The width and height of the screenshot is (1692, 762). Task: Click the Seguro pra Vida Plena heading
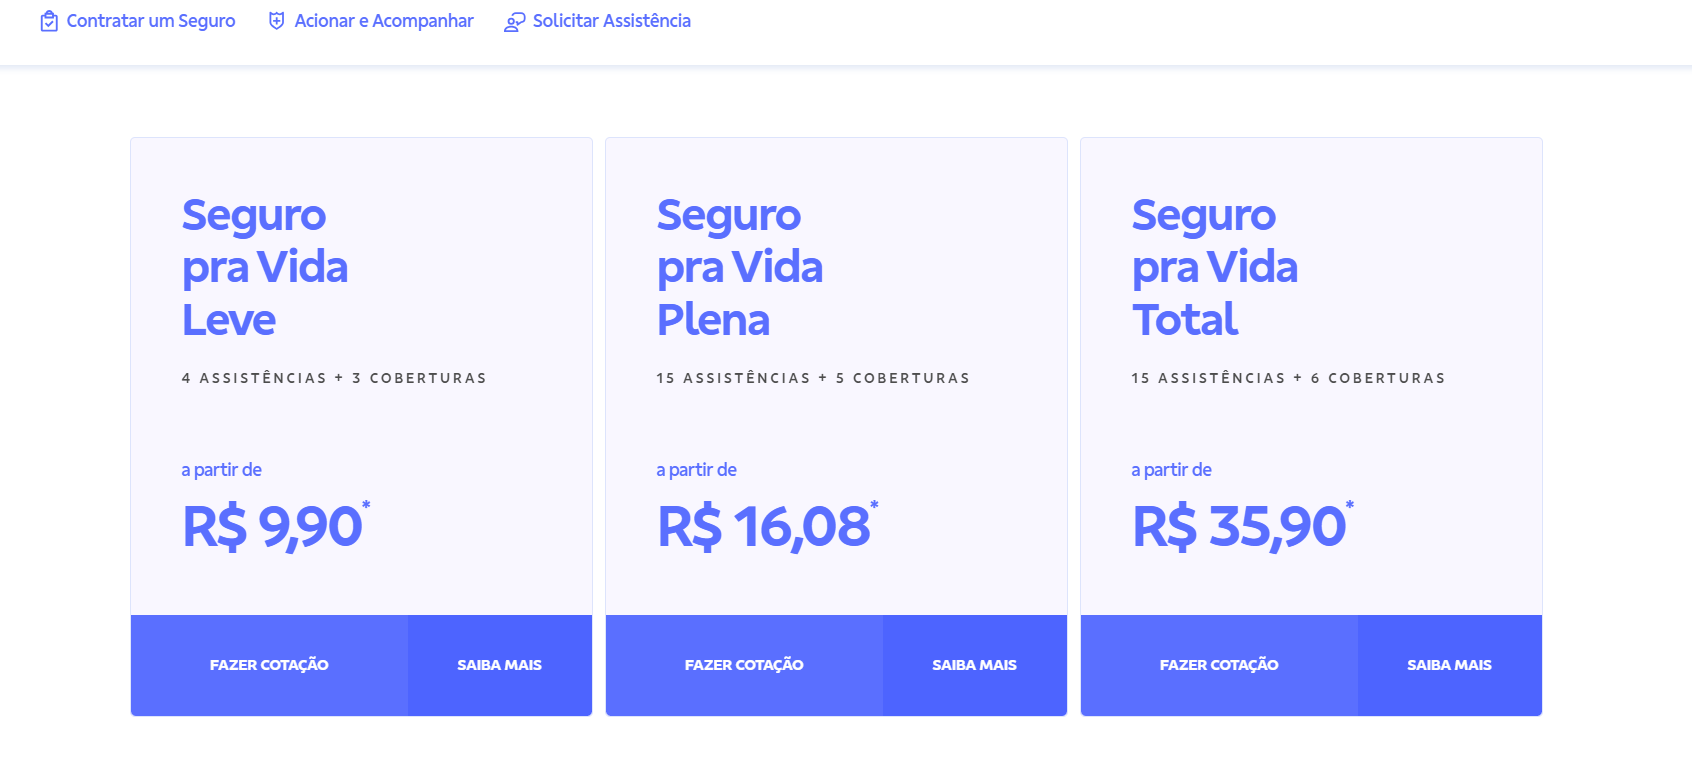click(x=740, y=267)
